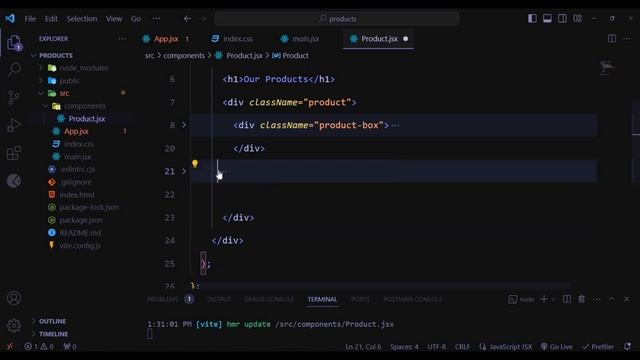The width and height of the screenshot is (640, 360).
Task: Click the round icon below Extensions in the activity bar
Action: (x=14, y=181)
